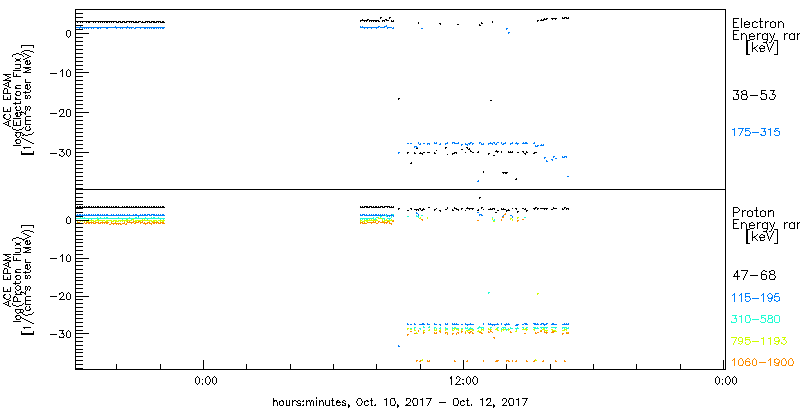Click the cyan 310-580 proton legend label

click(756, 319)
